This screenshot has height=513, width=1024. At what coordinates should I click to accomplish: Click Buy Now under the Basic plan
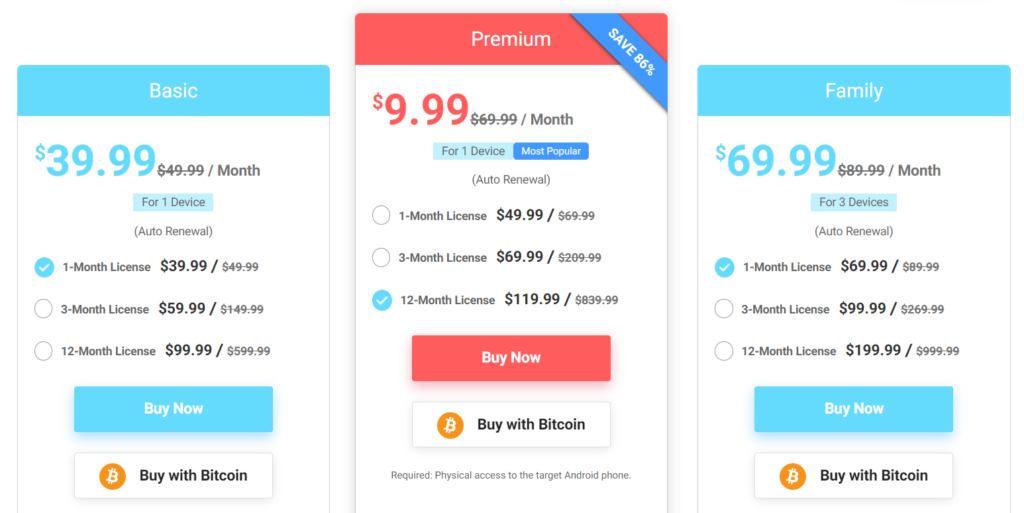coord(173,409)
